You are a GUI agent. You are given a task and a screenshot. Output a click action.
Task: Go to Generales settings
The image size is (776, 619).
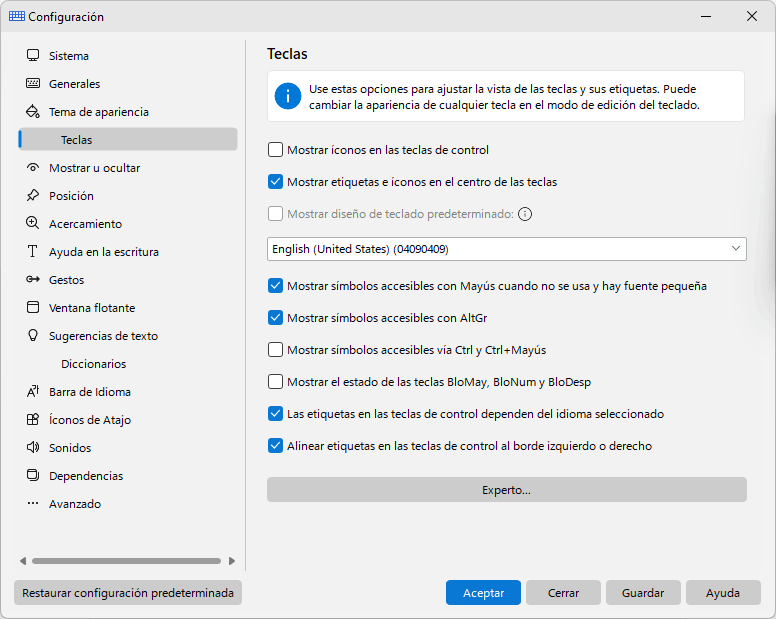[x=128, y=83]
